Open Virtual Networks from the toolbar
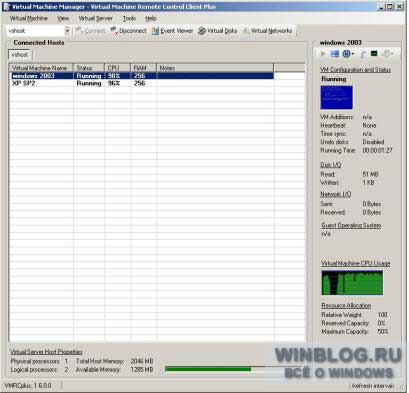 [267, 31]
